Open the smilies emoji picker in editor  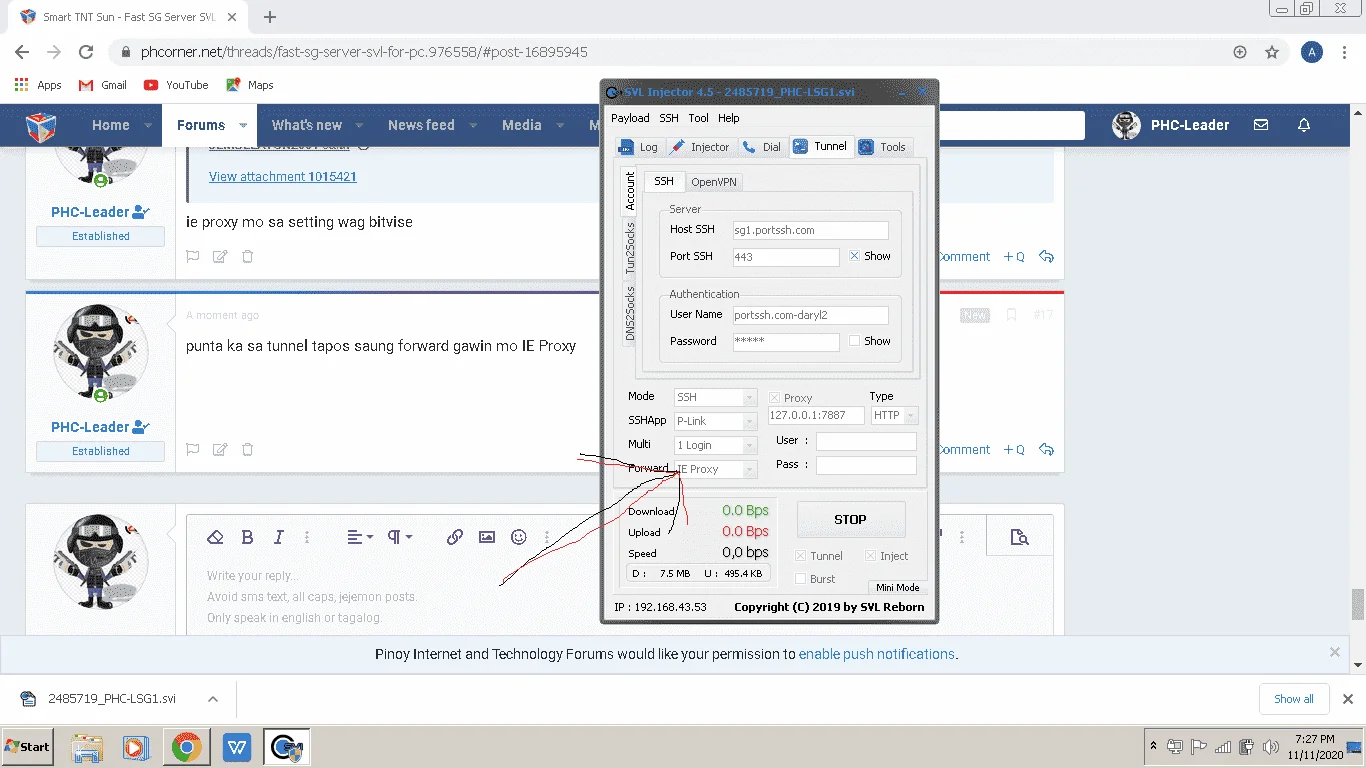pos(519,537)
